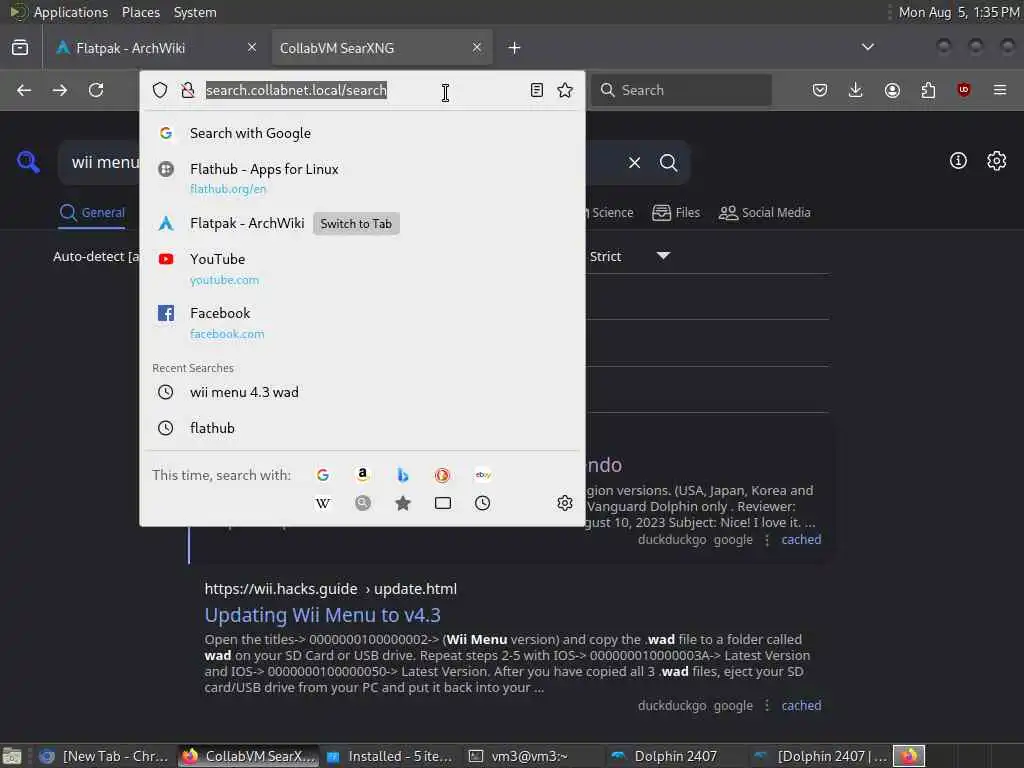Select the Science search category

[612, 212]
